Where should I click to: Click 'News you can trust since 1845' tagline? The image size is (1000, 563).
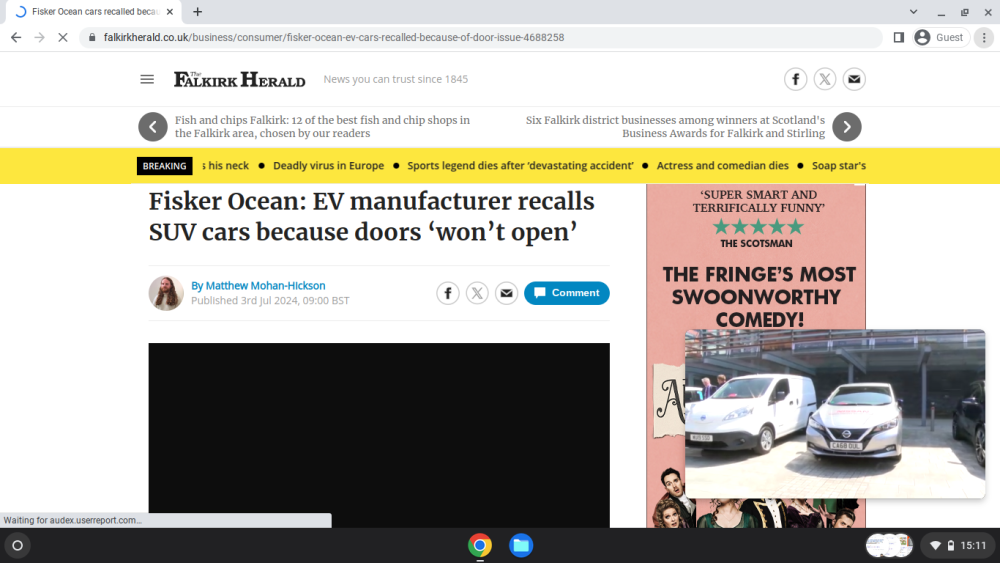[x=395, y=79]
